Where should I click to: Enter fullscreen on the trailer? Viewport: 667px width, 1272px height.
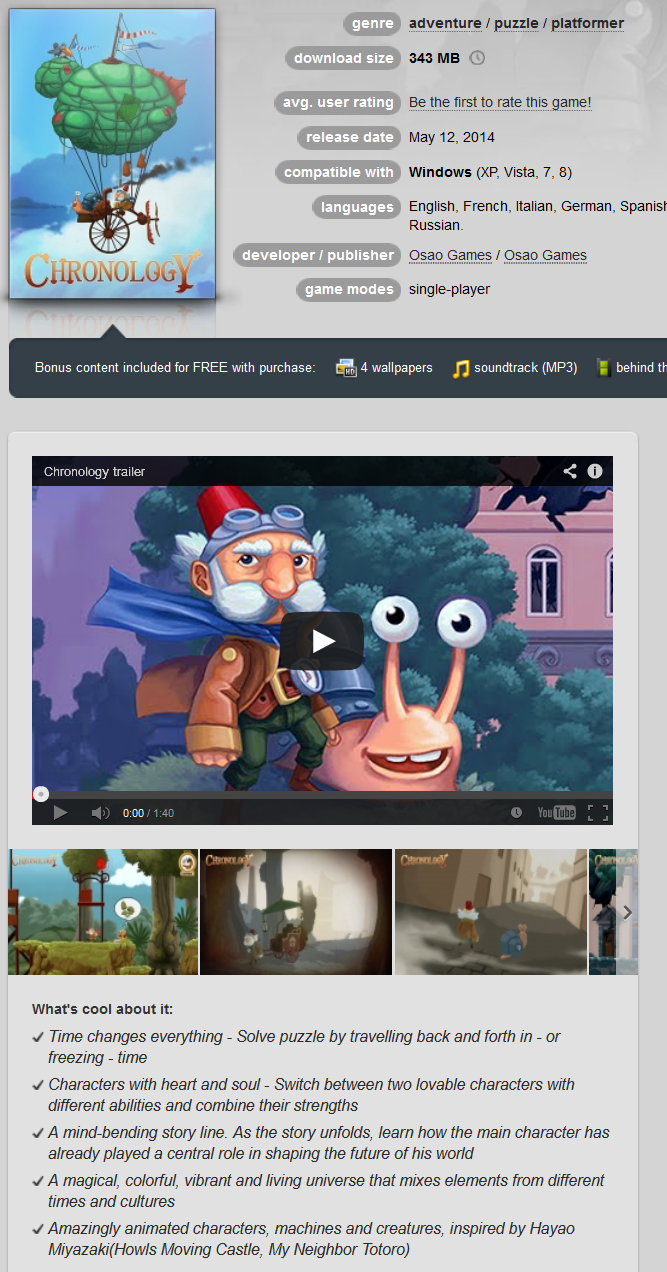click(x=598, y=813)
